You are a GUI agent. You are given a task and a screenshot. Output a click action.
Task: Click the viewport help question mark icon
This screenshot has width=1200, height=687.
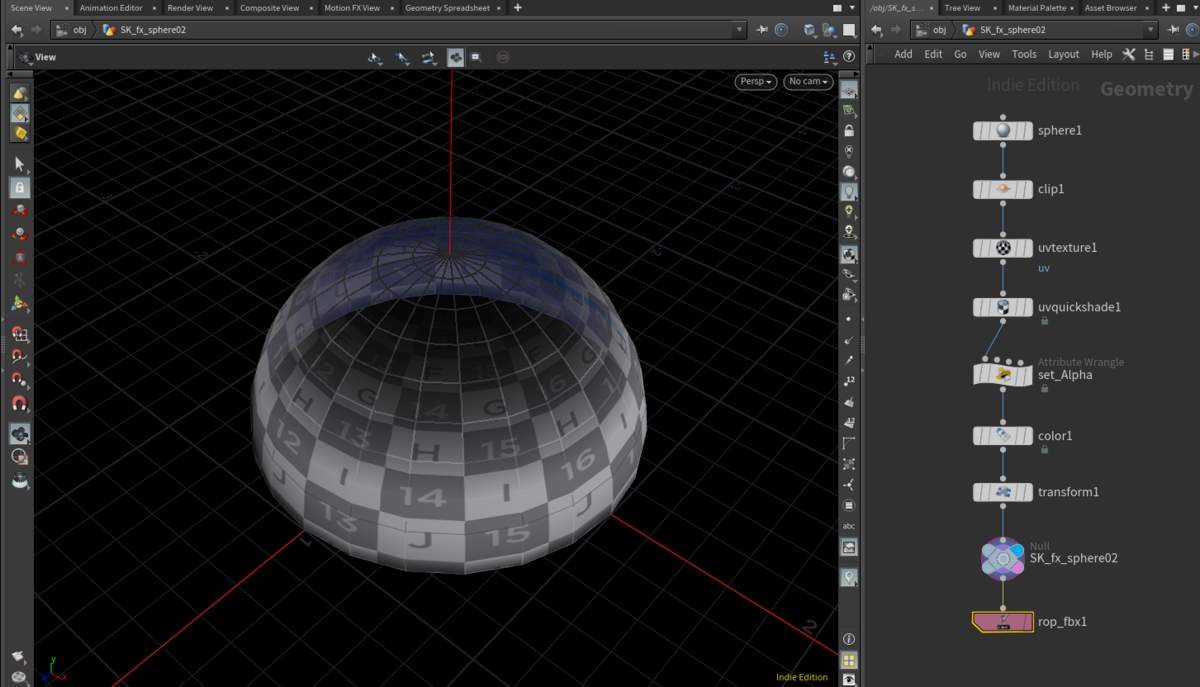point(849,57)
